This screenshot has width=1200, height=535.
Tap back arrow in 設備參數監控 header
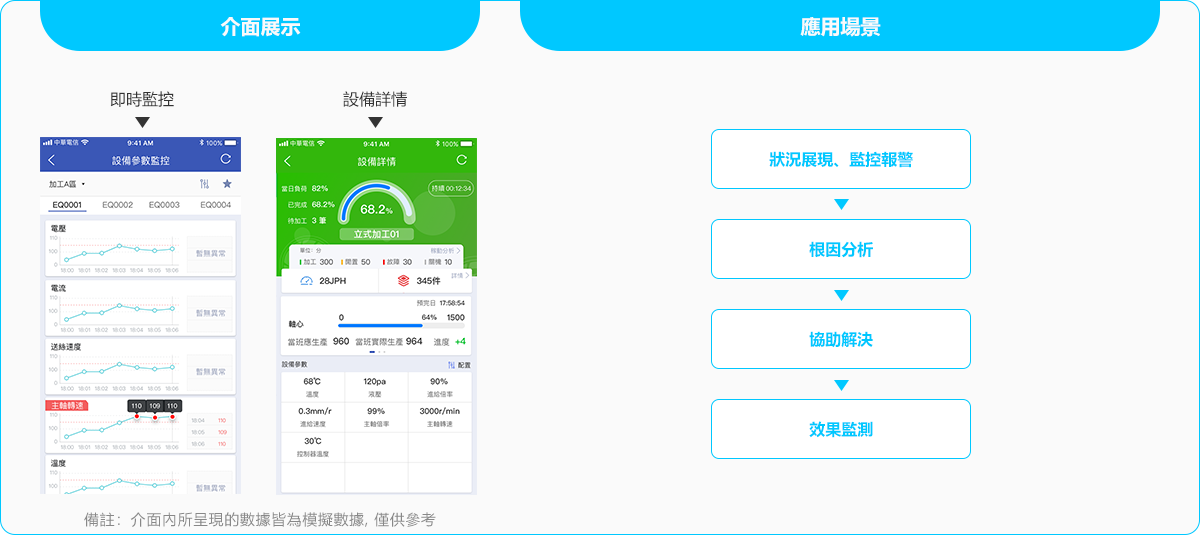coord(52,160)
